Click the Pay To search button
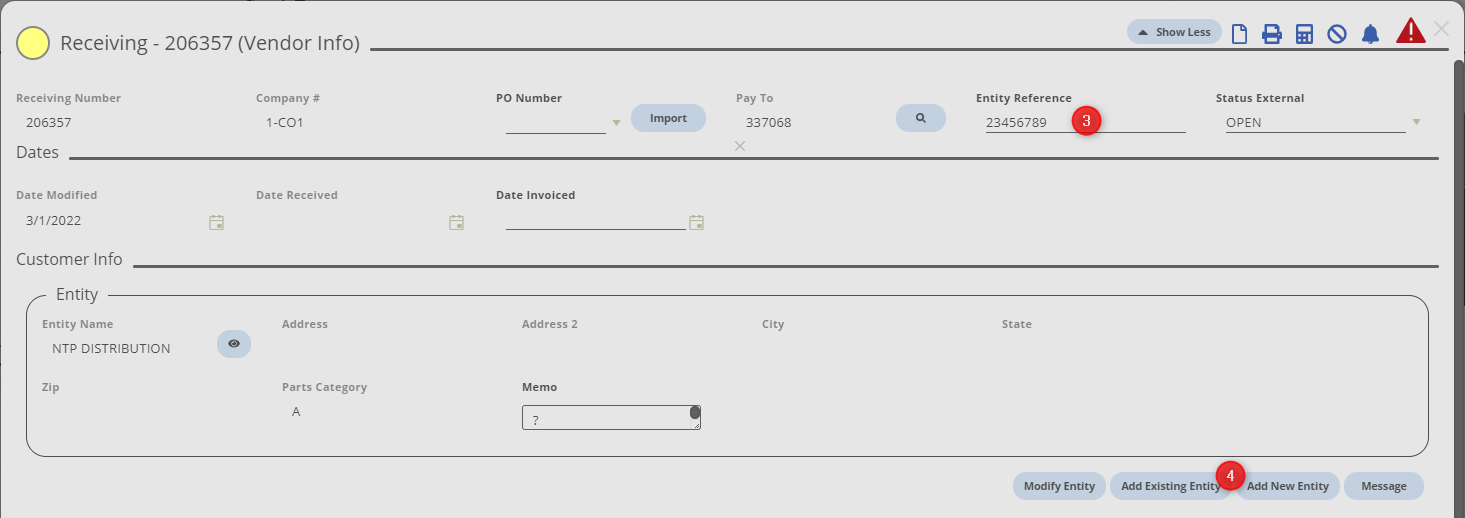 (920, 118)
